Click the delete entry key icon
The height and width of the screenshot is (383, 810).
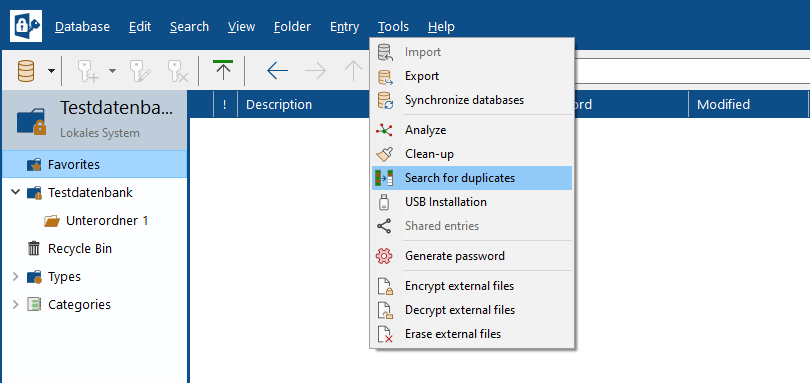(x=178, y=71)
